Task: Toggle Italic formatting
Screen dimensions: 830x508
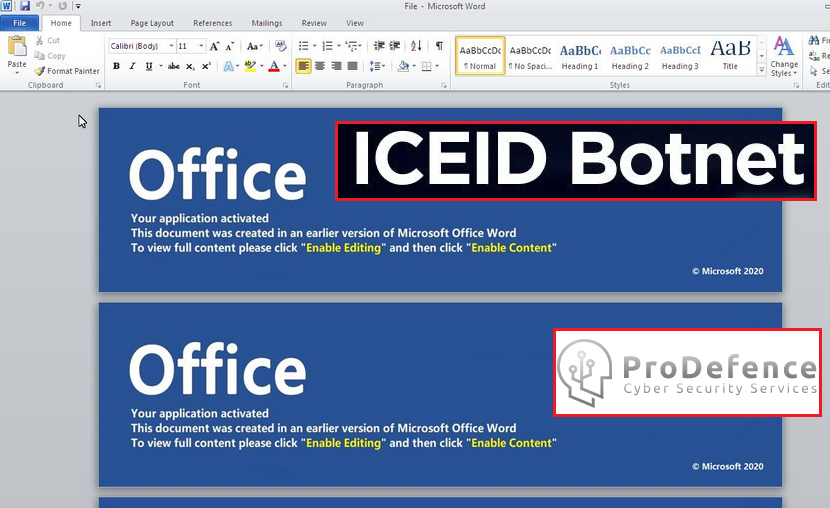Action: tap(132, 66)
